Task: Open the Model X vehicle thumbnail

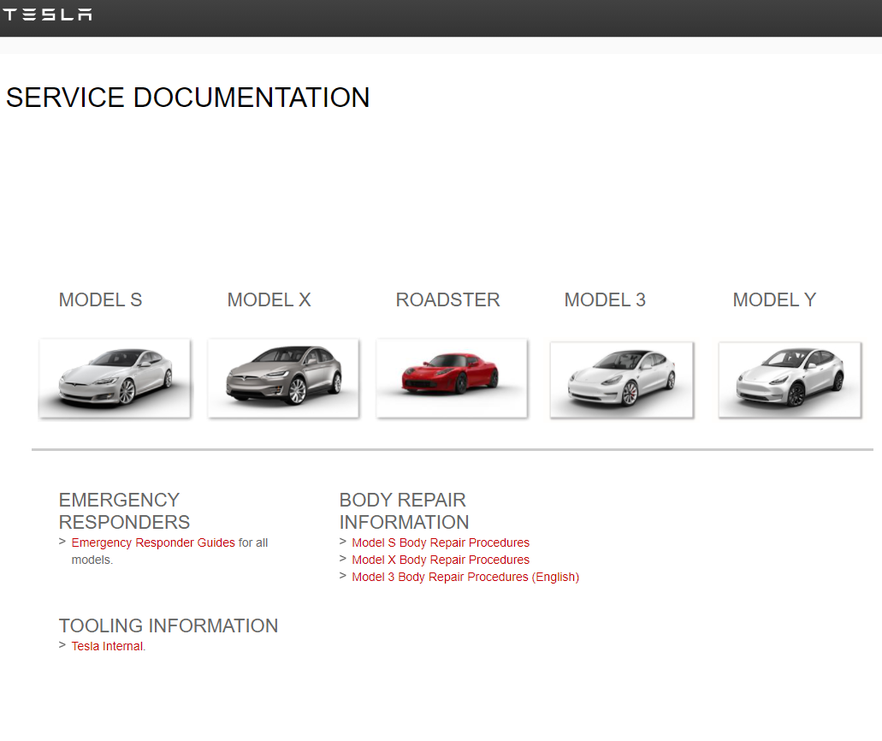Action: click(283, 378)
